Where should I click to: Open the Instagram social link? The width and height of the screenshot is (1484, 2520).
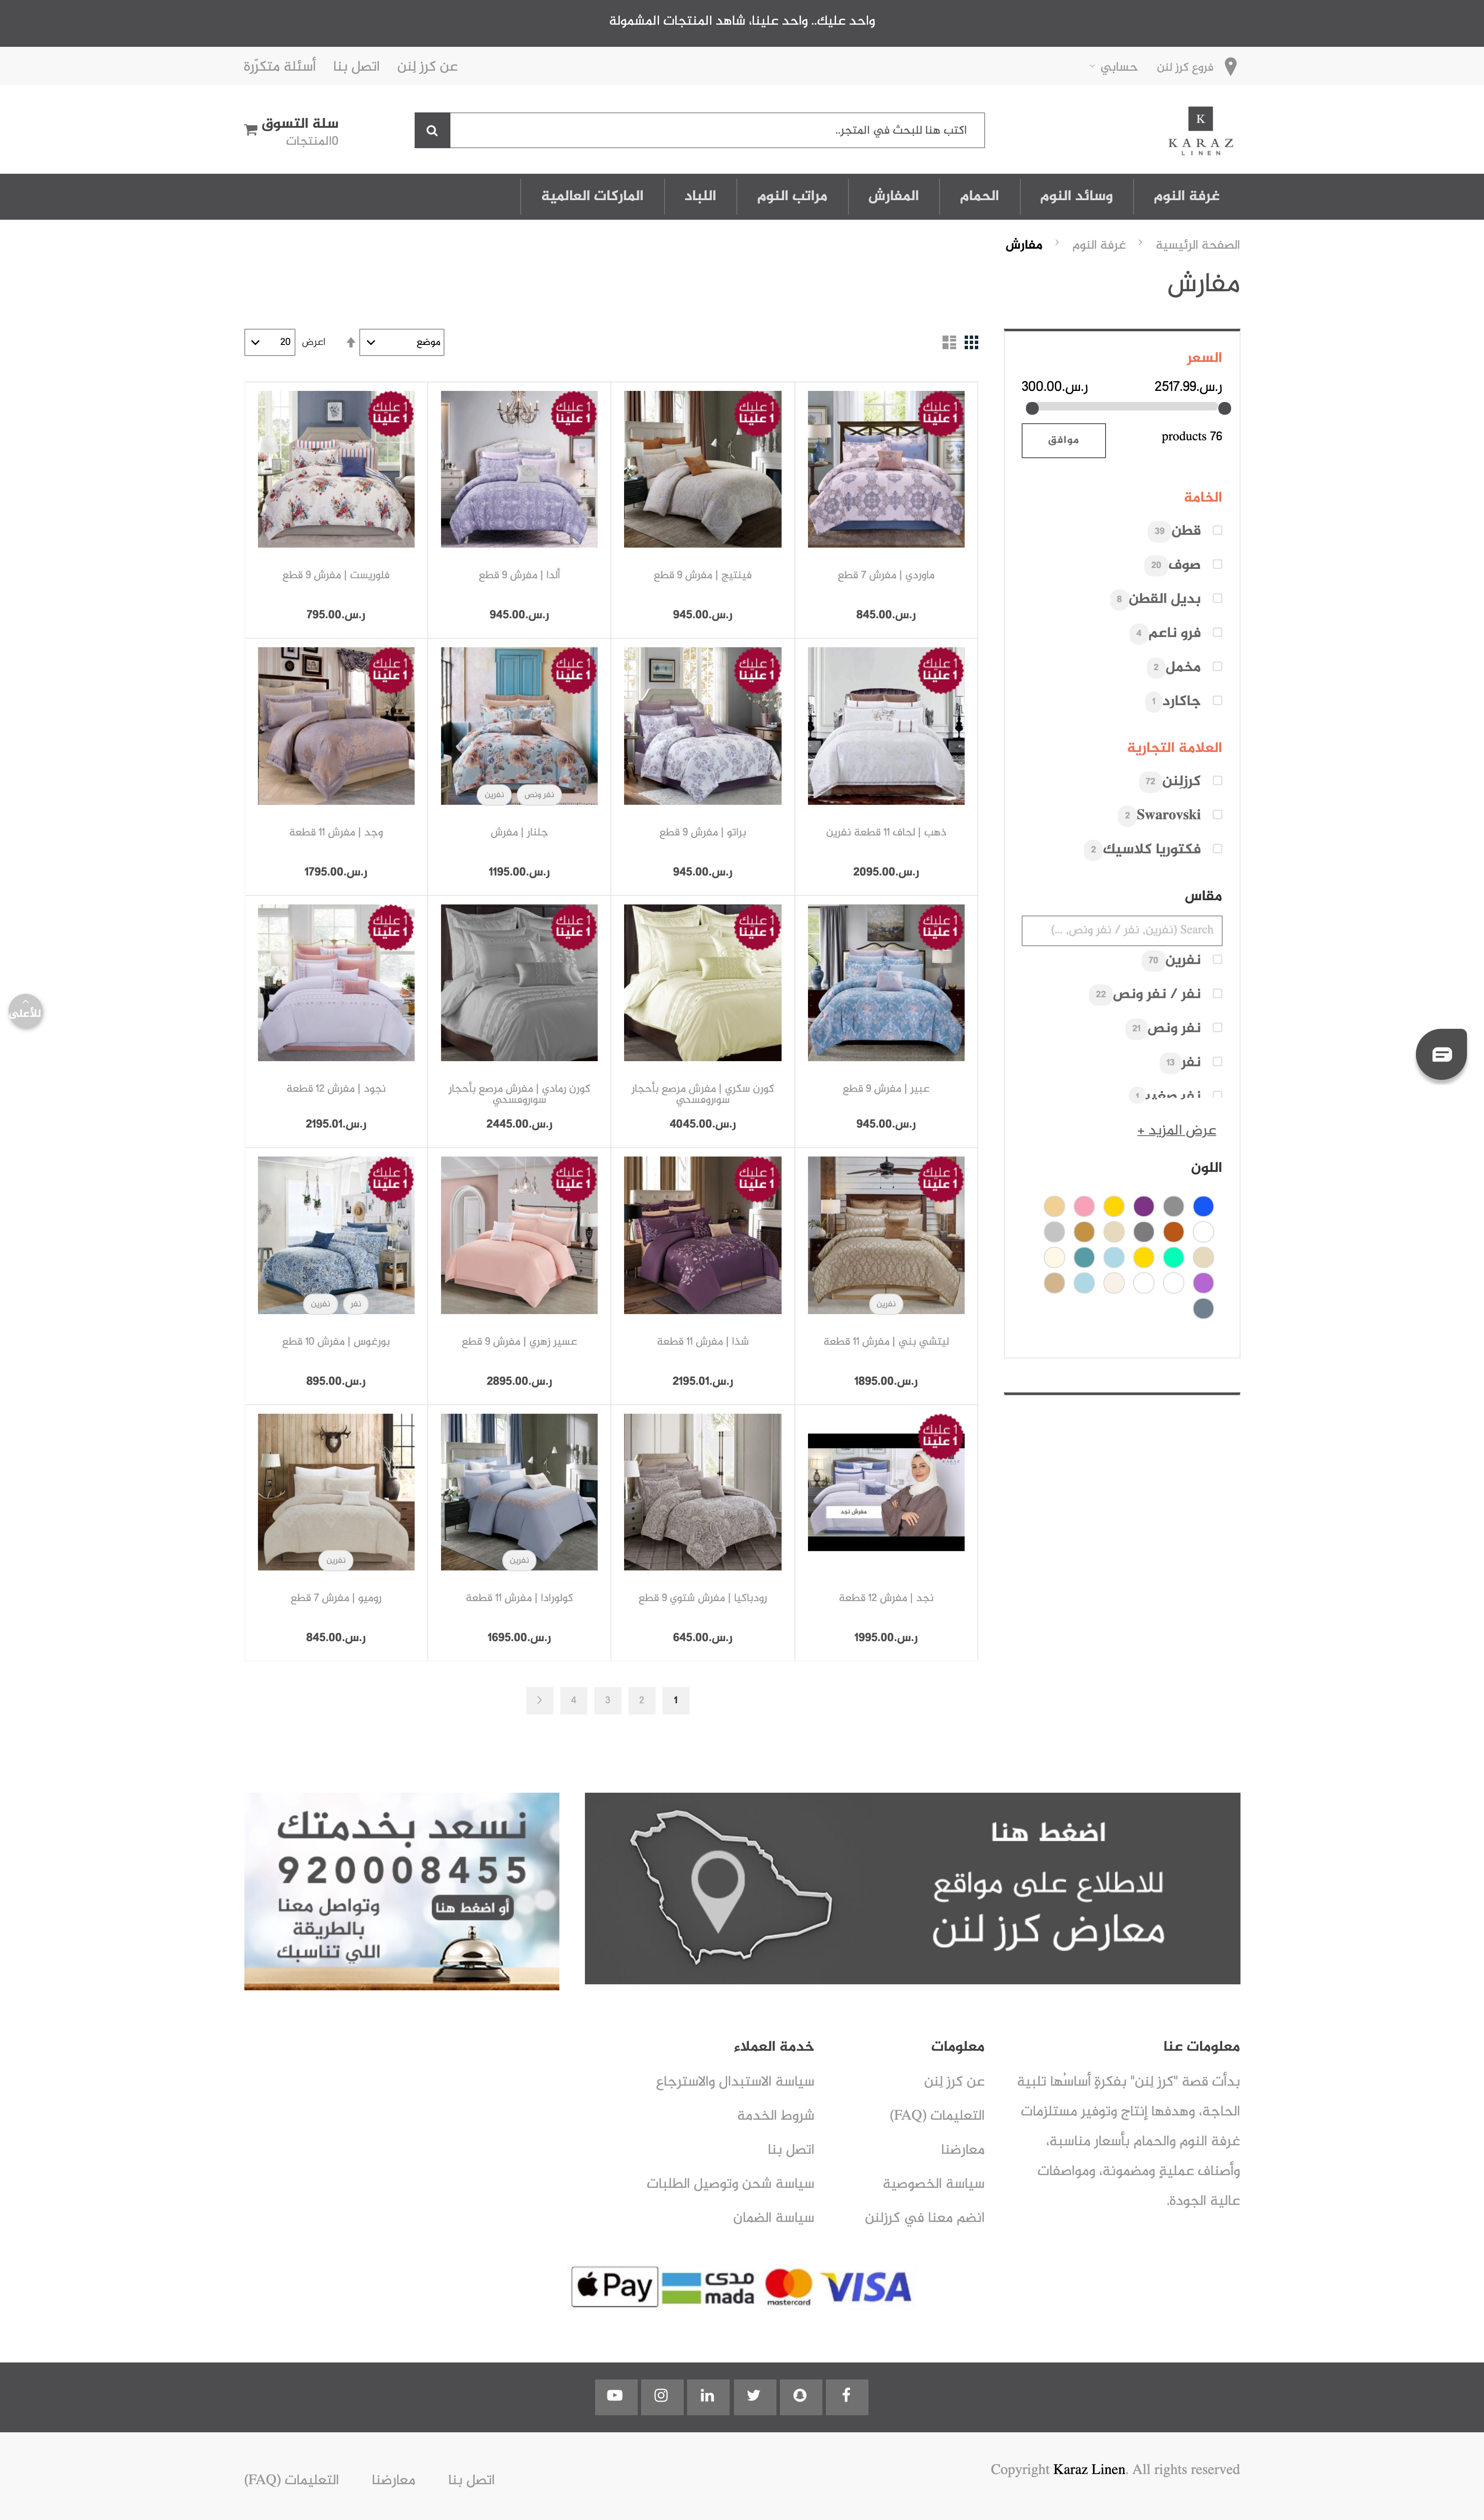[x=661, y=2395]
